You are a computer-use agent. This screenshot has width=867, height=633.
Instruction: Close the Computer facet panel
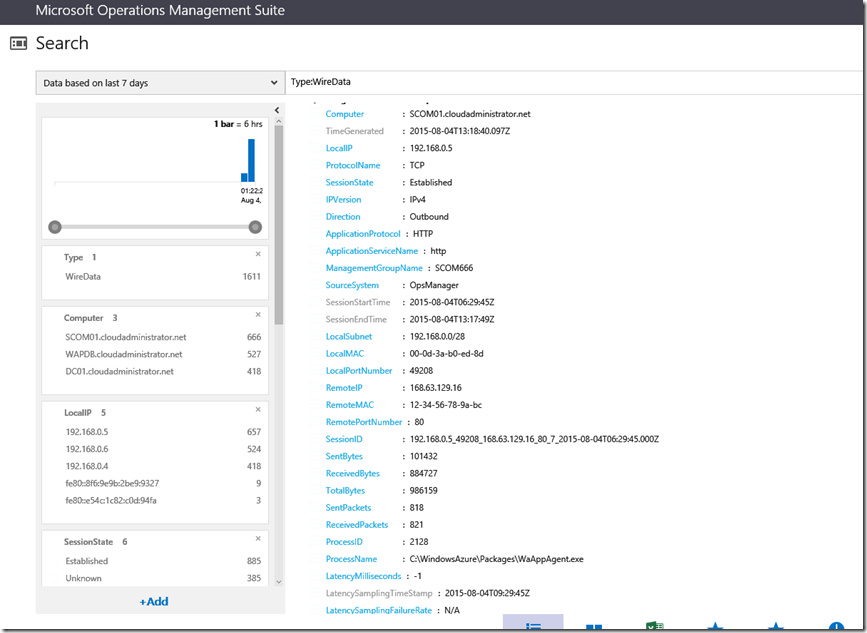coord(258,316)
